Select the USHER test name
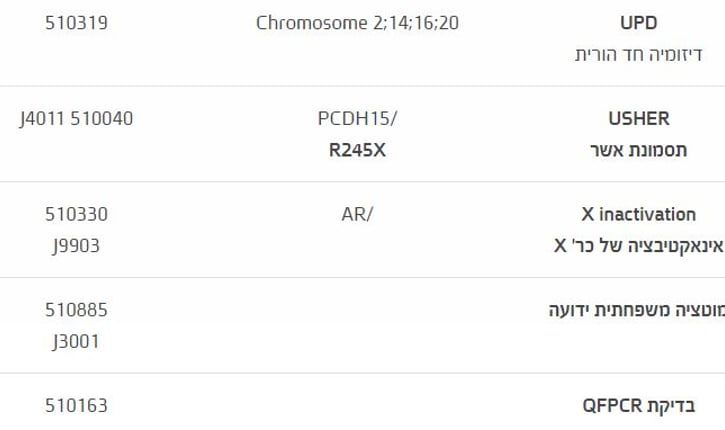725x430 pixels. tap(639, 119)
